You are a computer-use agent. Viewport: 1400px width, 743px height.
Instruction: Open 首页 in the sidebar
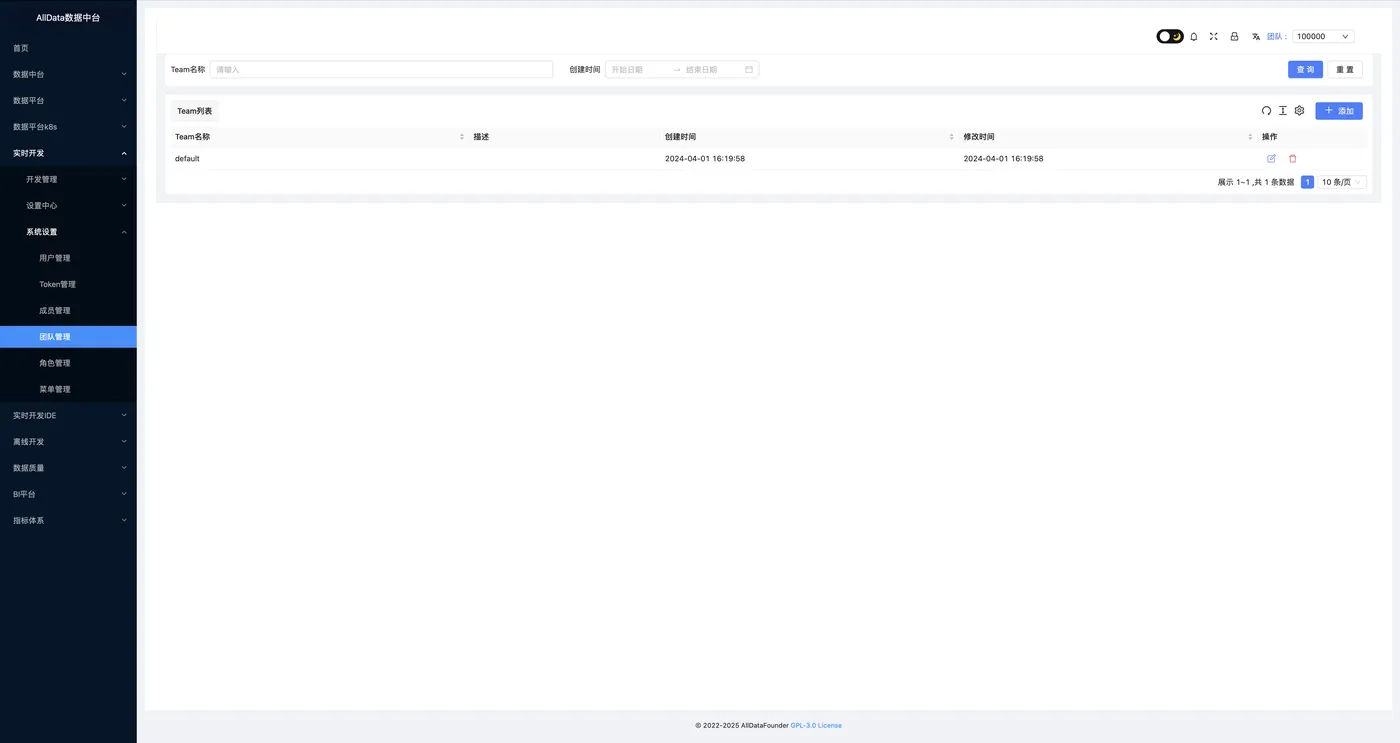(68, 48)
